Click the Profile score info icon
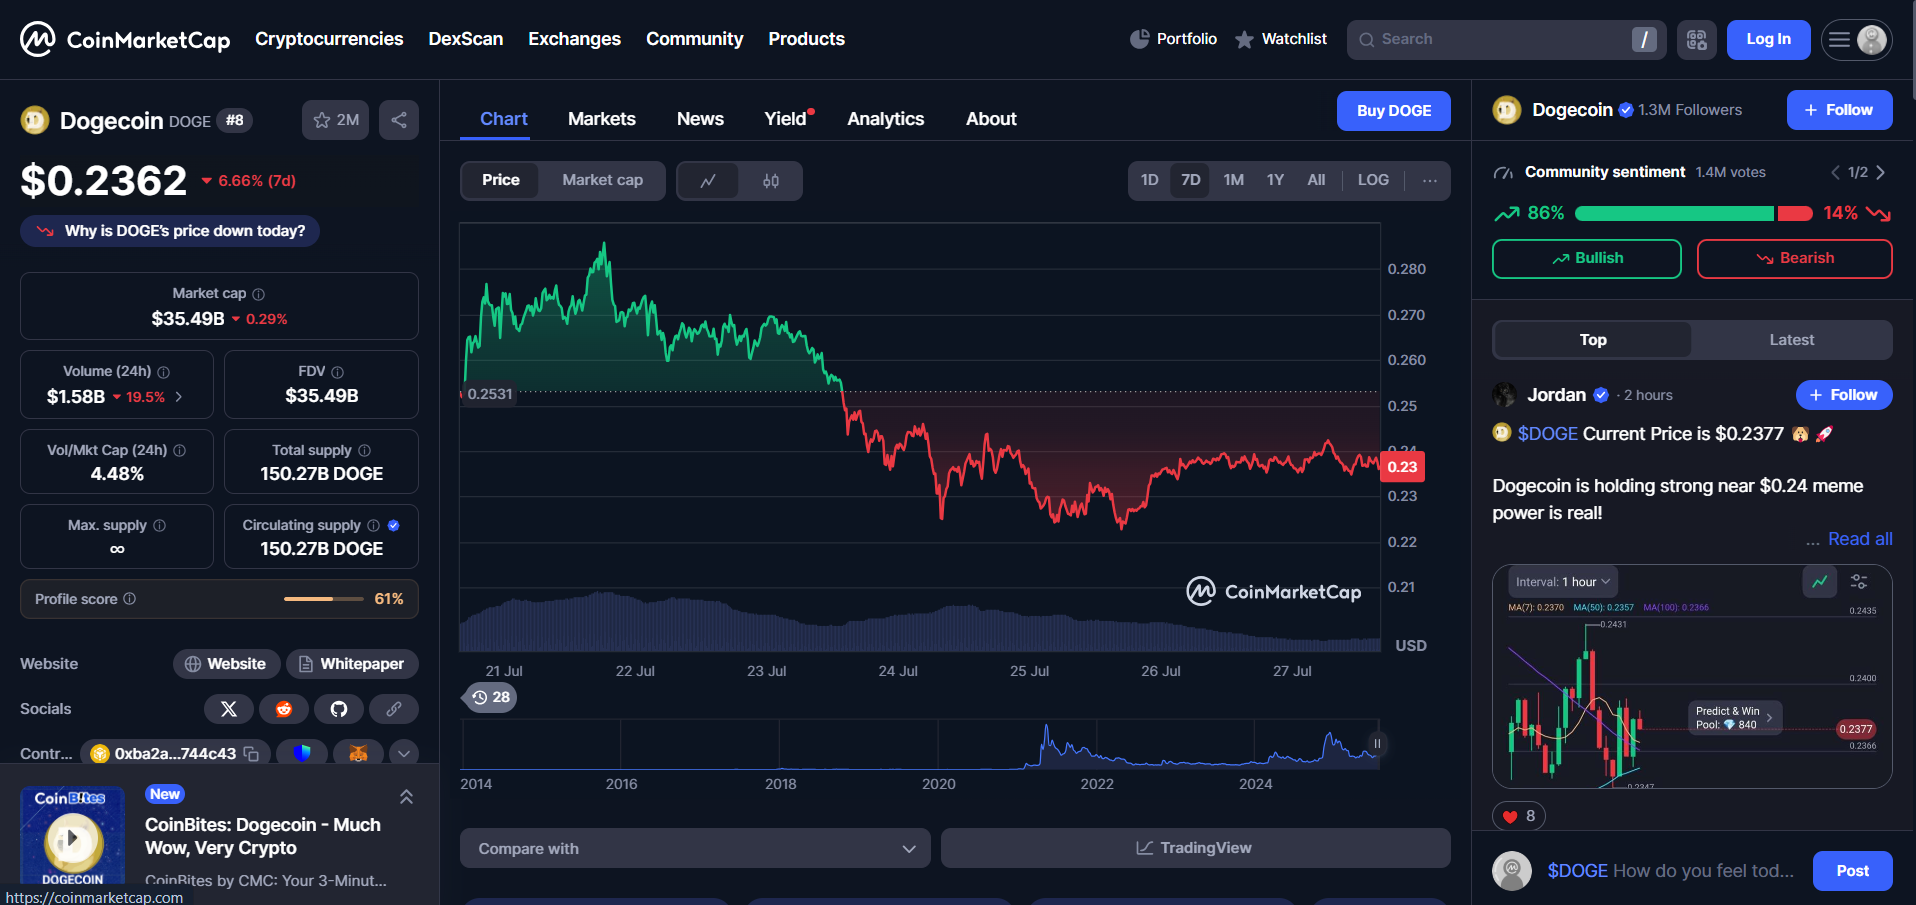Viewport: 1916px width, 905px height. [130, 599]
